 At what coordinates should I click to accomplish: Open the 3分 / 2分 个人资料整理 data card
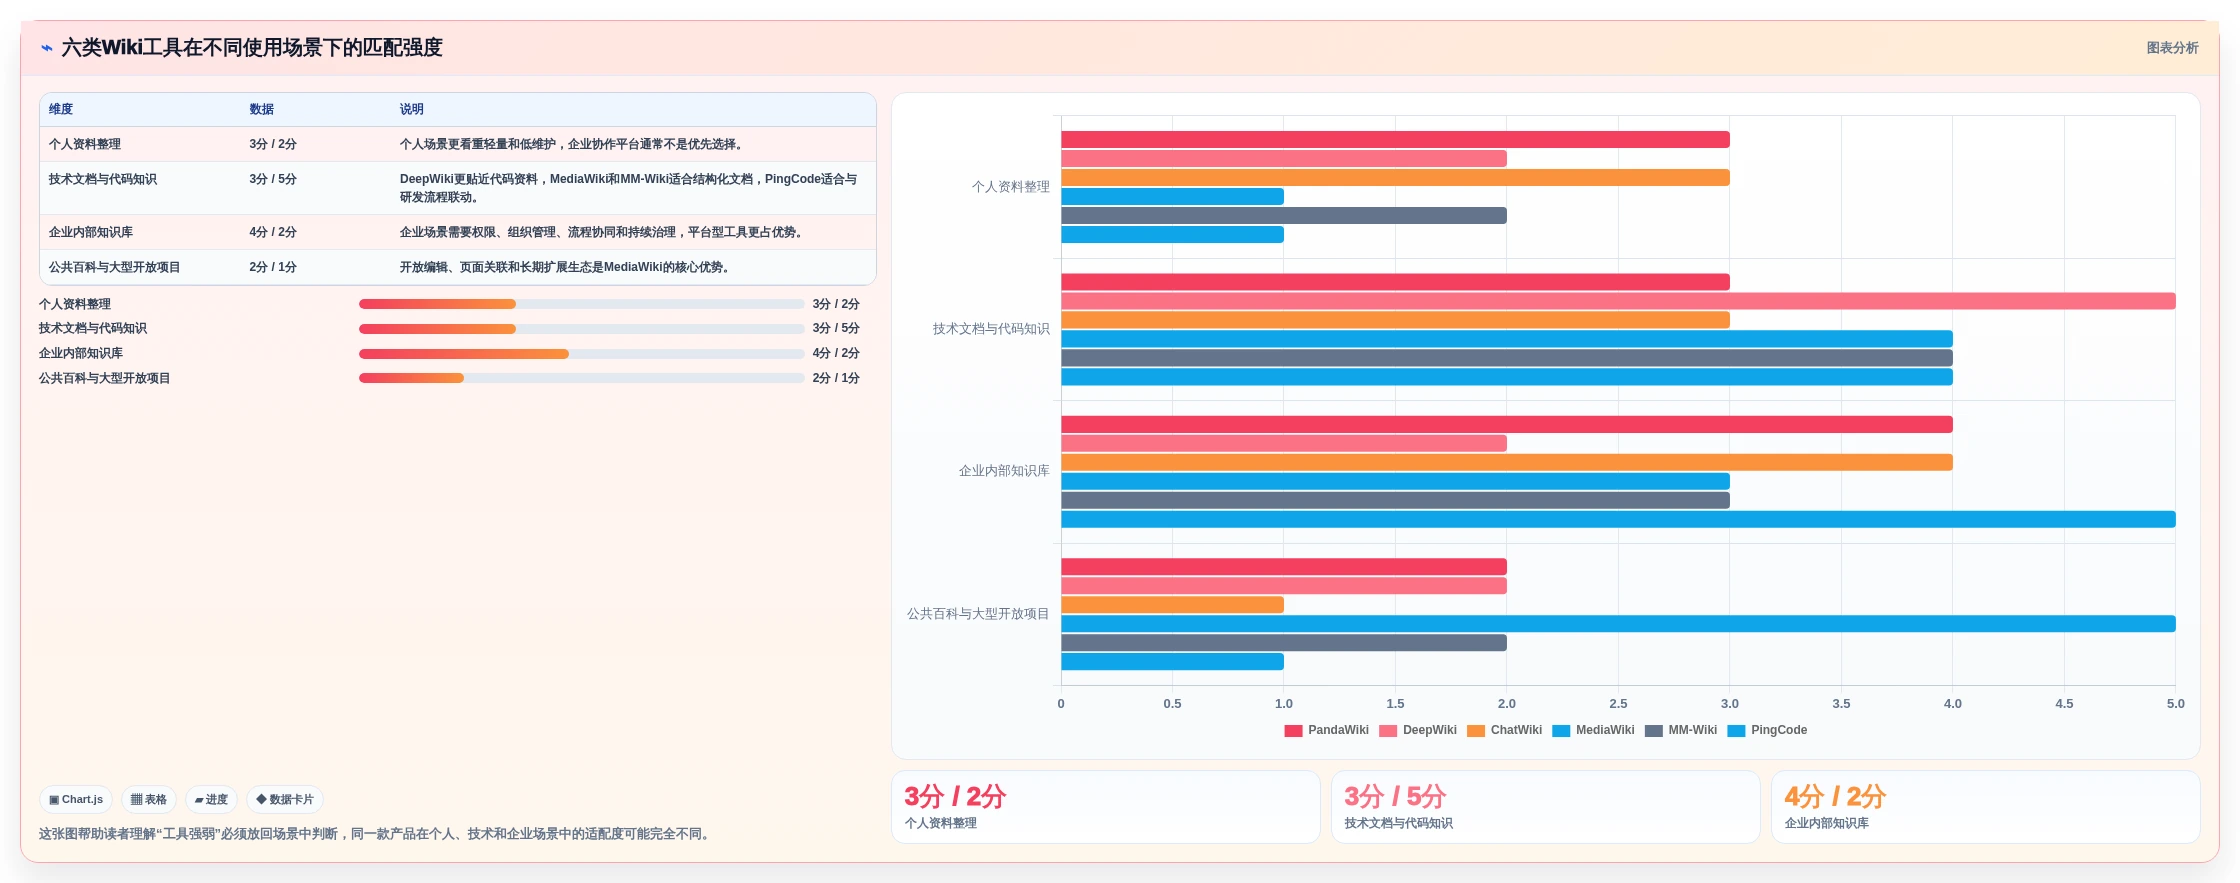pyautogui.click(x=1106, y=807)
